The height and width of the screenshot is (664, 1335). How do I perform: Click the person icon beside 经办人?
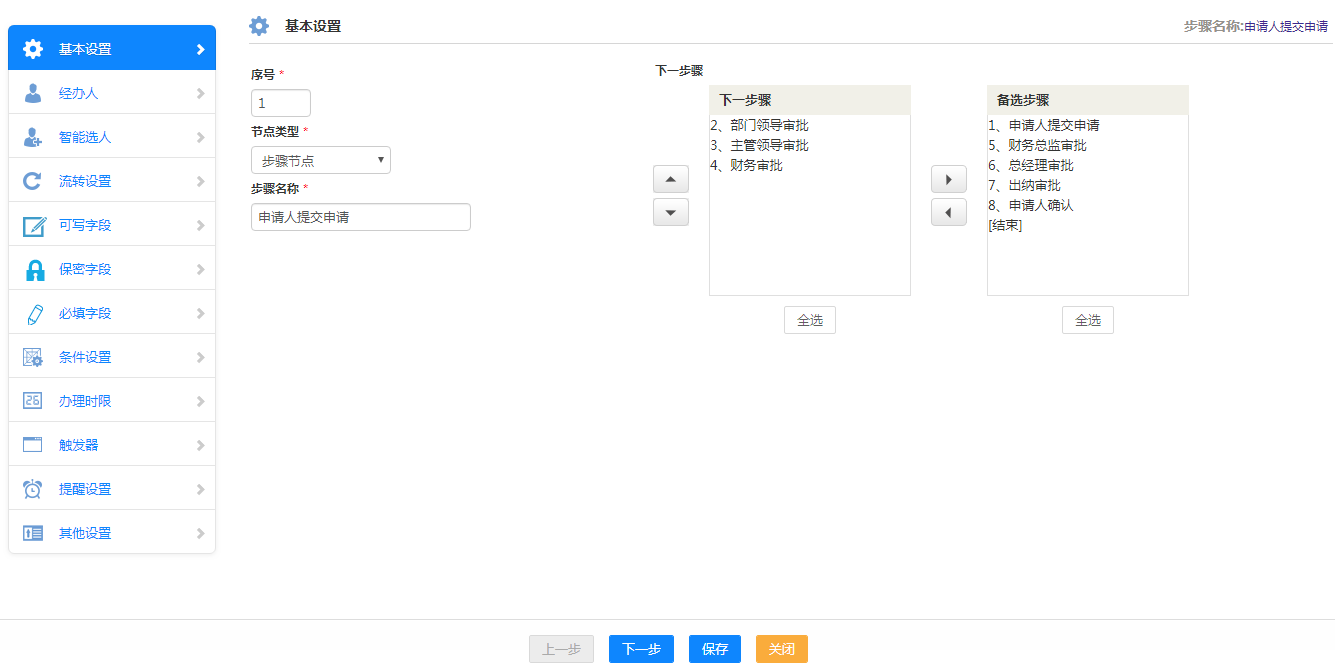33,93
